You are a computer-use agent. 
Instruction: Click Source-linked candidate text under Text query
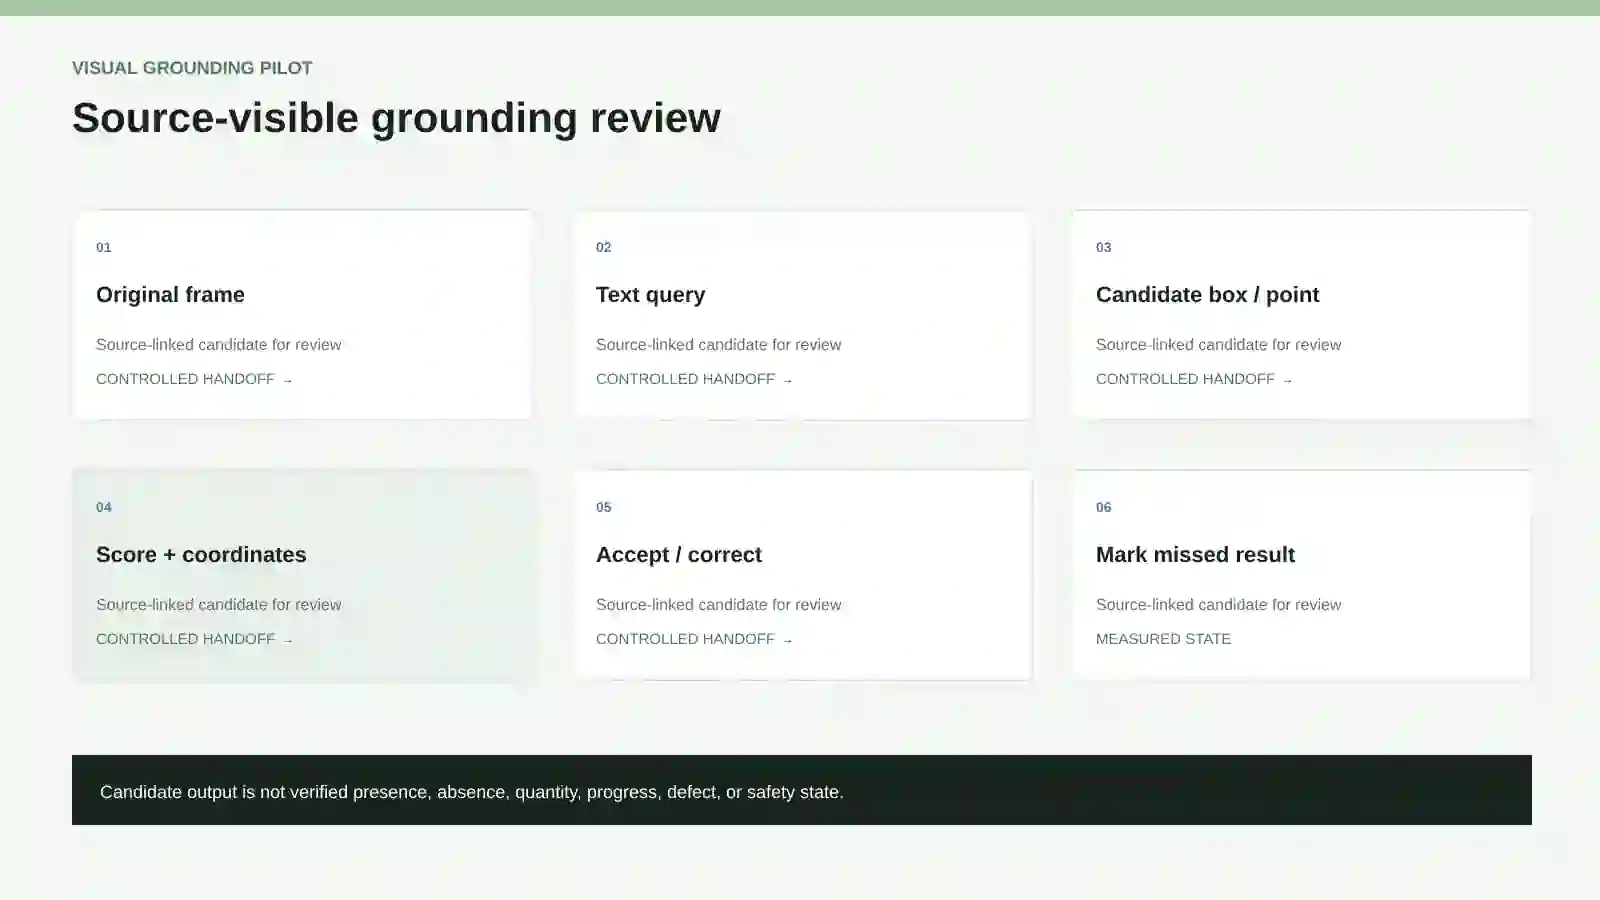[718, 345]
